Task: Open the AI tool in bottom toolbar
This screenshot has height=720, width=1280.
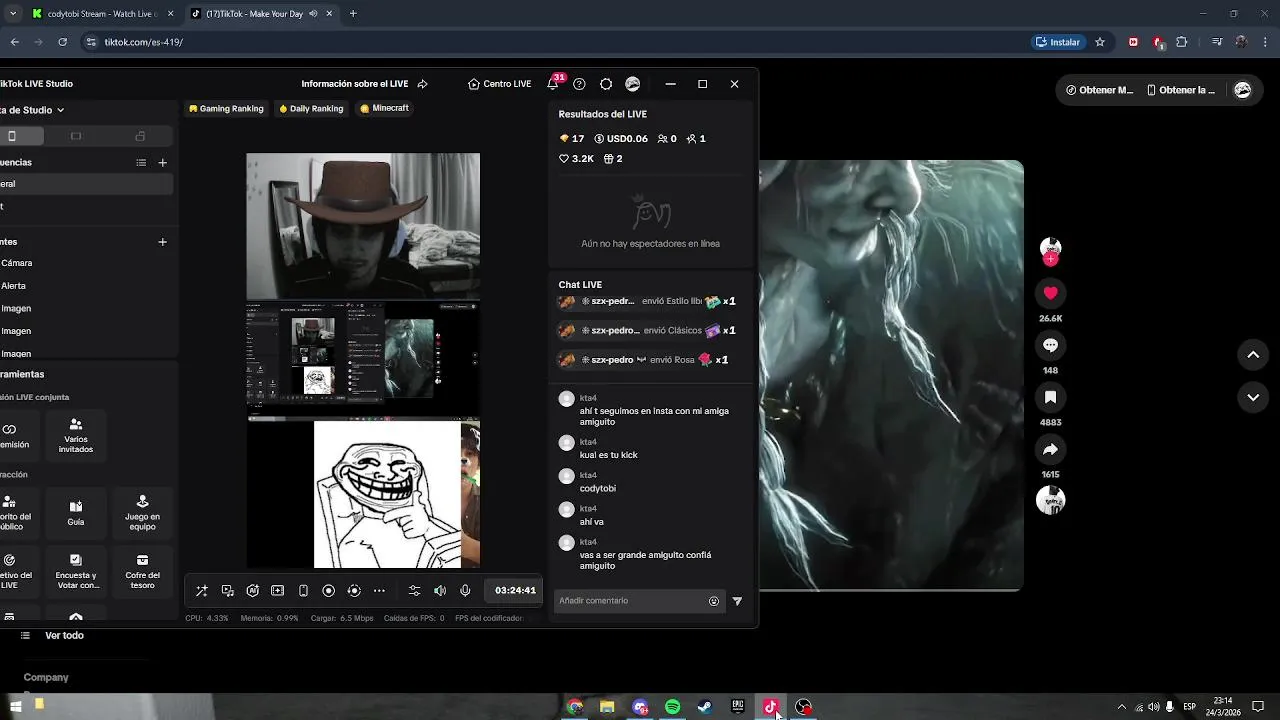Action: (x=253, y=591)
